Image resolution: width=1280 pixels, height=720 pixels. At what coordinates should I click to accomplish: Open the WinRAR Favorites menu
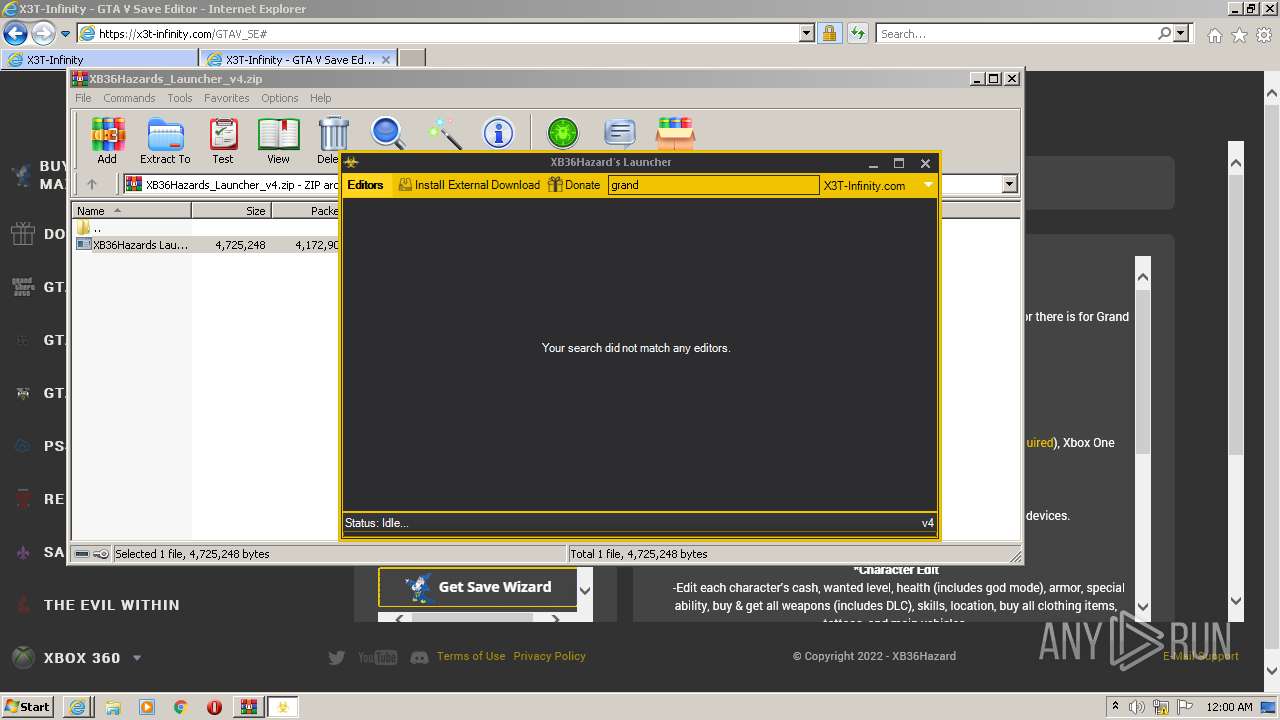(x=227, y=98)
